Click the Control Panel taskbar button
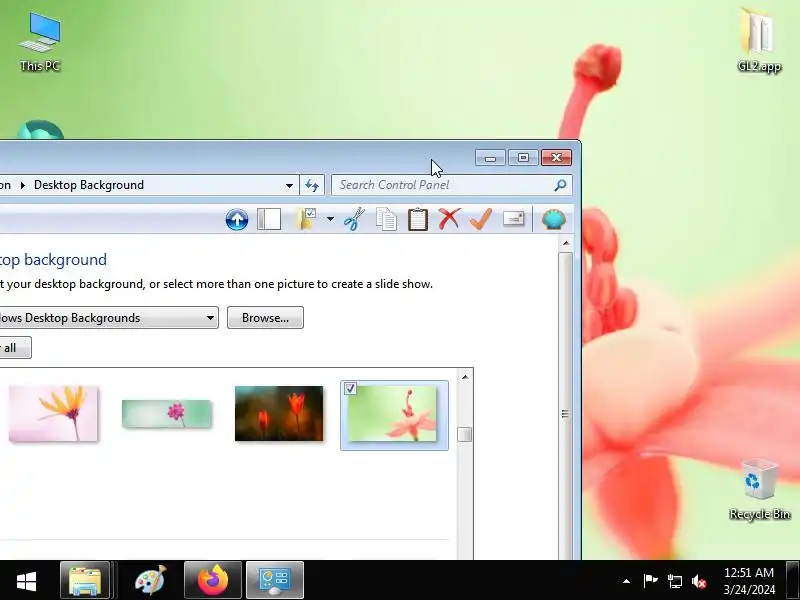This screenshot has width=800, height=600. point(275,580)
